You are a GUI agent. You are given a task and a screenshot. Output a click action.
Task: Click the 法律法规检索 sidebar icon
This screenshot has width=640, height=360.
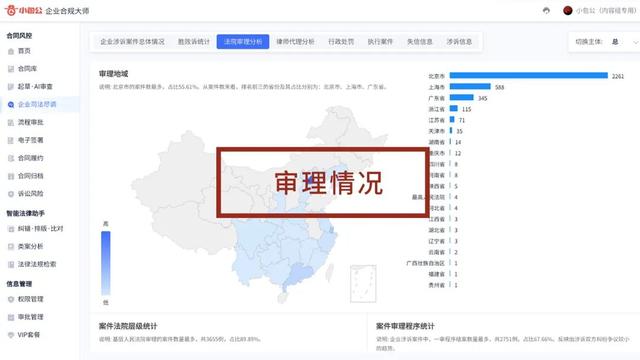11,264
